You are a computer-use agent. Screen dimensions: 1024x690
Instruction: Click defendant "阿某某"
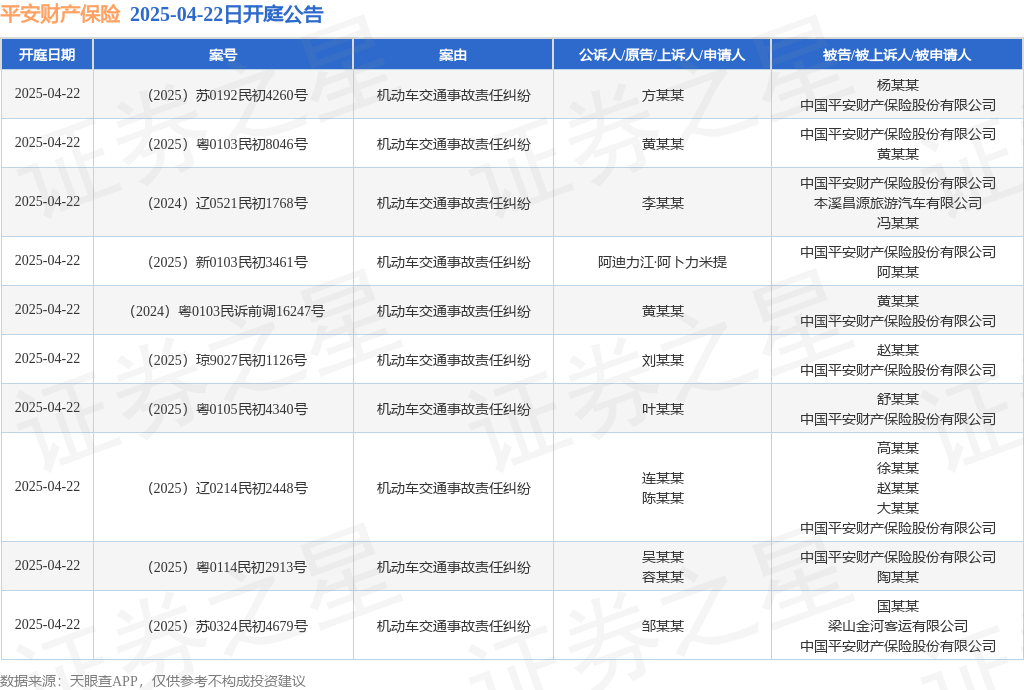(x=898, y=272)
